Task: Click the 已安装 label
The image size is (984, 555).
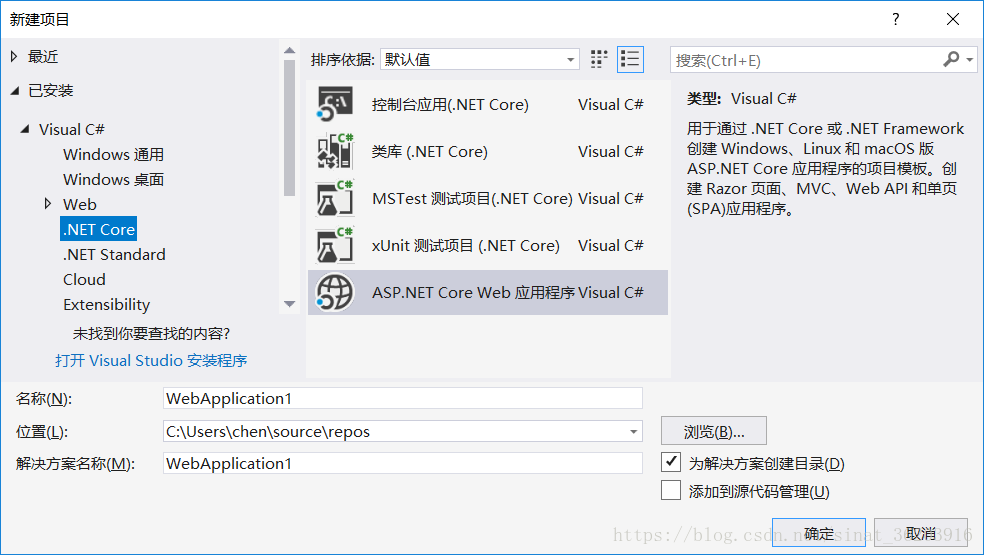Action: 51,91
